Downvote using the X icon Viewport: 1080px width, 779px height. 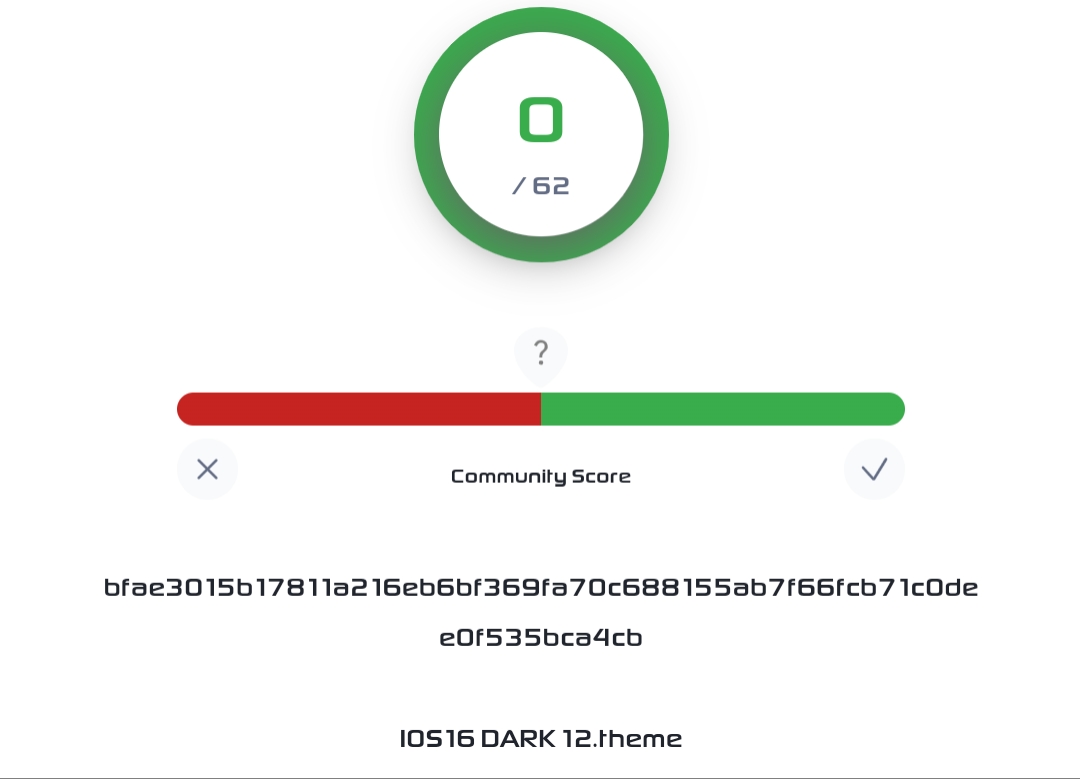click(x=207, y=469)
